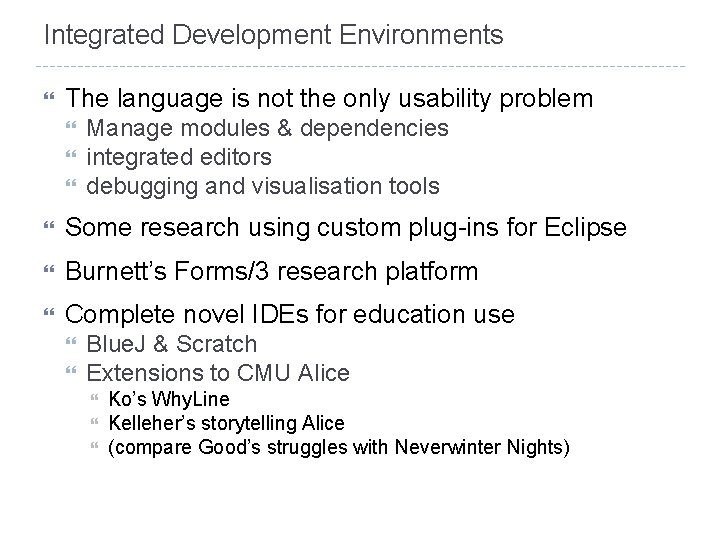Image resolution: width=720 pixels, height=540 pixels.
Task: Click the bullet icon before 'The language is not'
Action: click(x=49, y=96)
